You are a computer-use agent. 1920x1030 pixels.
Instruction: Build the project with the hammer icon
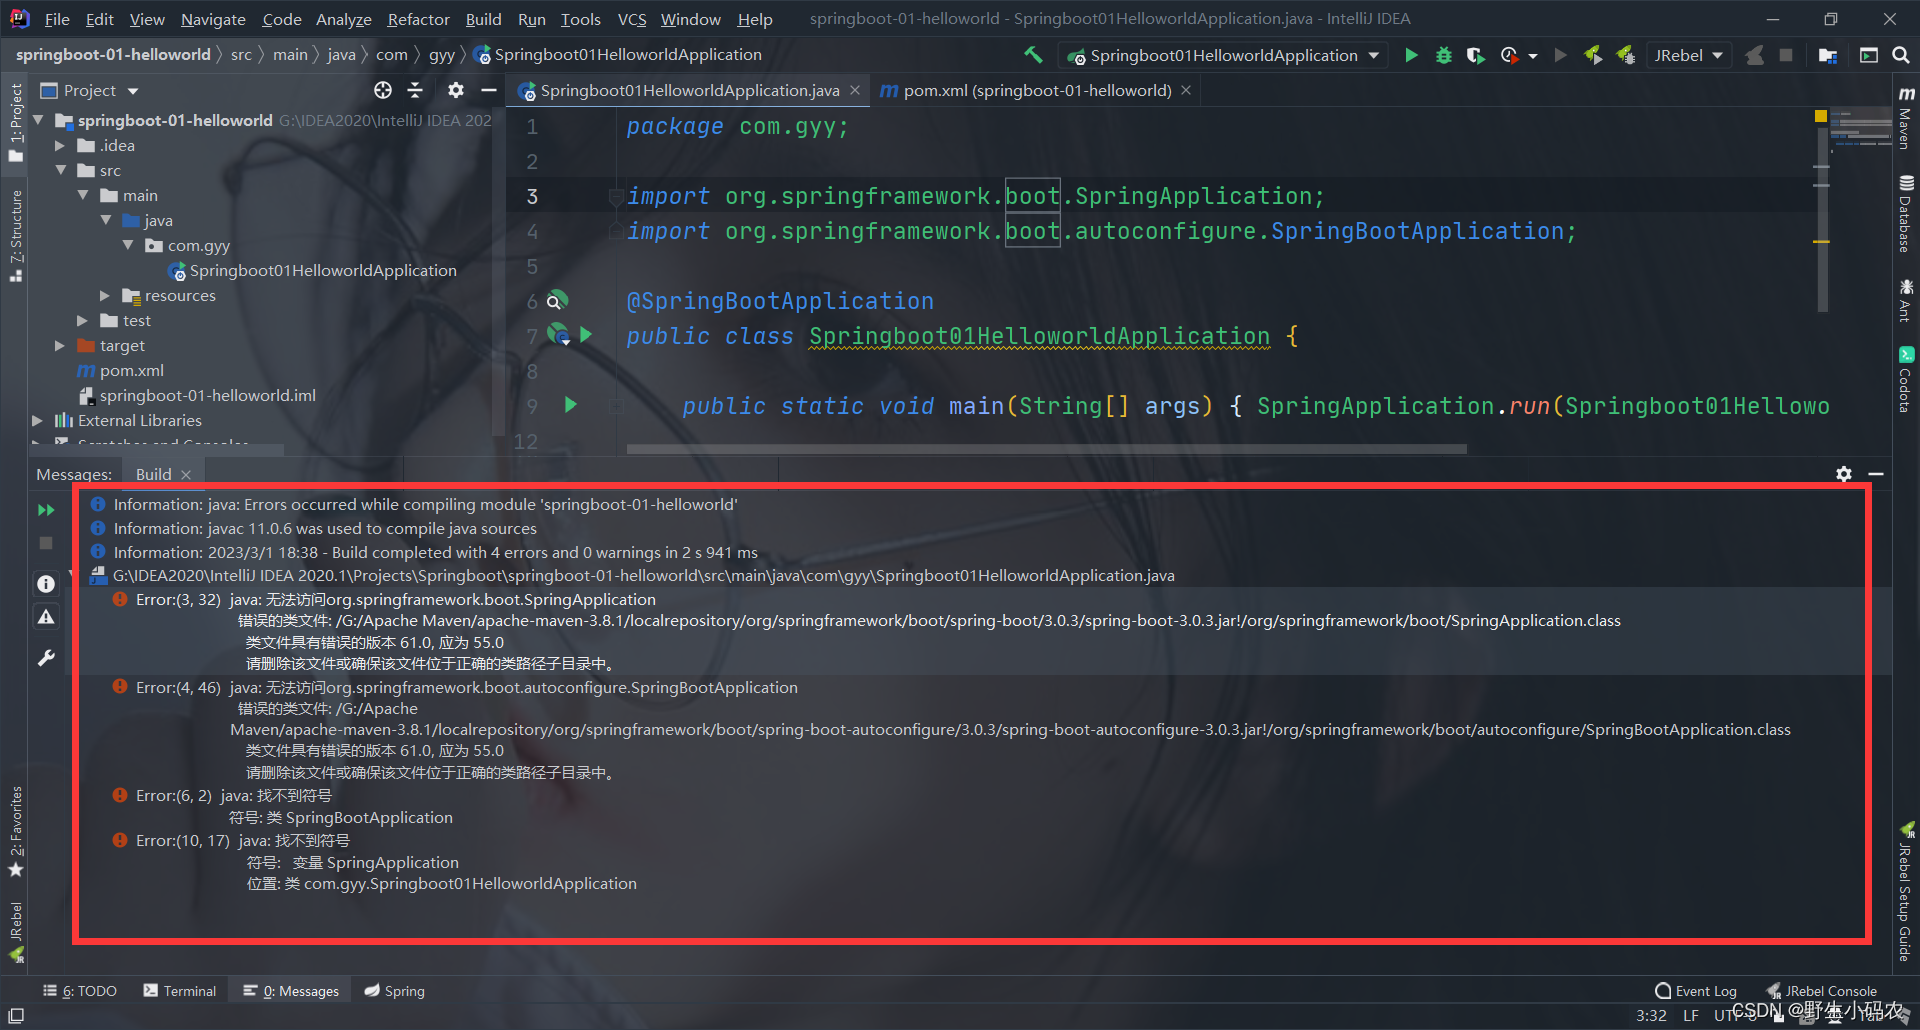[1033, 55]
